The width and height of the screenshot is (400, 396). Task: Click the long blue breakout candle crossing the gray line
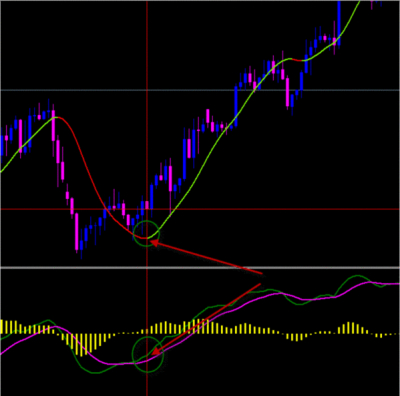[236, 106]
